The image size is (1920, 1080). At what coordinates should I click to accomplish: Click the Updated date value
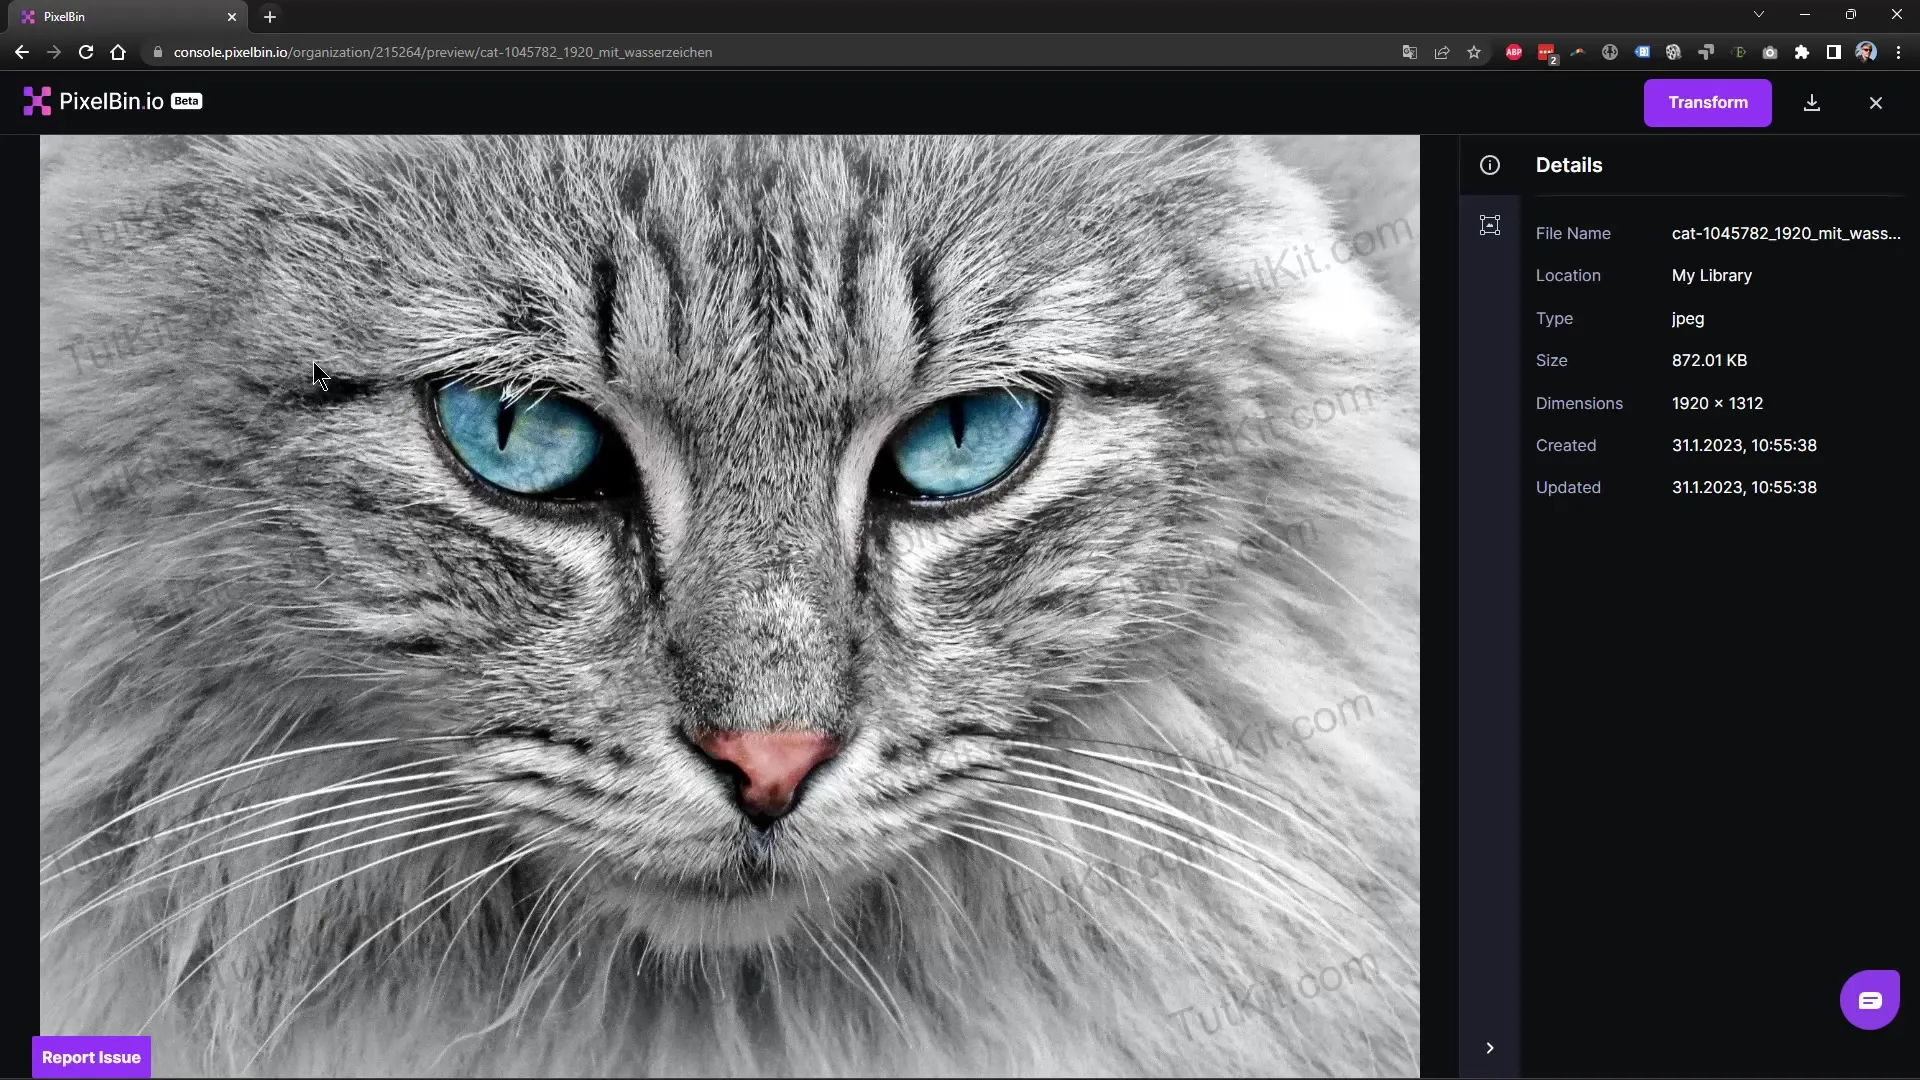(1744, 487)
